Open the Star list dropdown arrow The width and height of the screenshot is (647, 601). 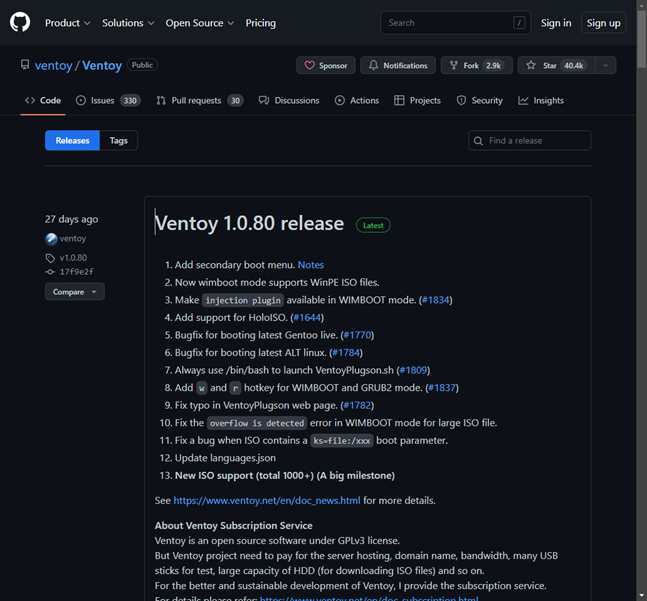pyautogui.click(x=605, y=65)
